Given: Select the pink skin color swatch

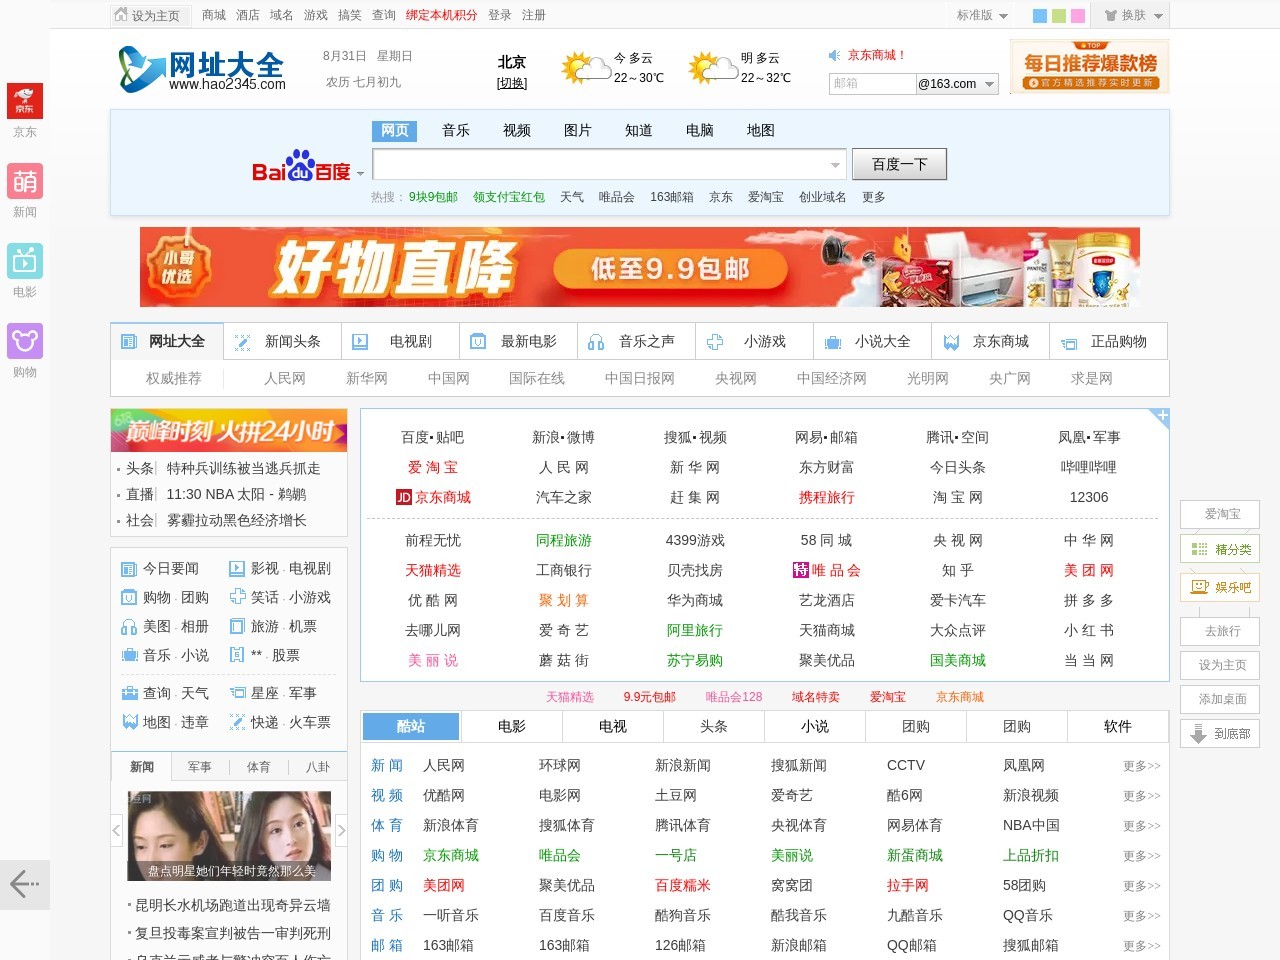Looking at the screenshot, I should tap(1077, 16).
